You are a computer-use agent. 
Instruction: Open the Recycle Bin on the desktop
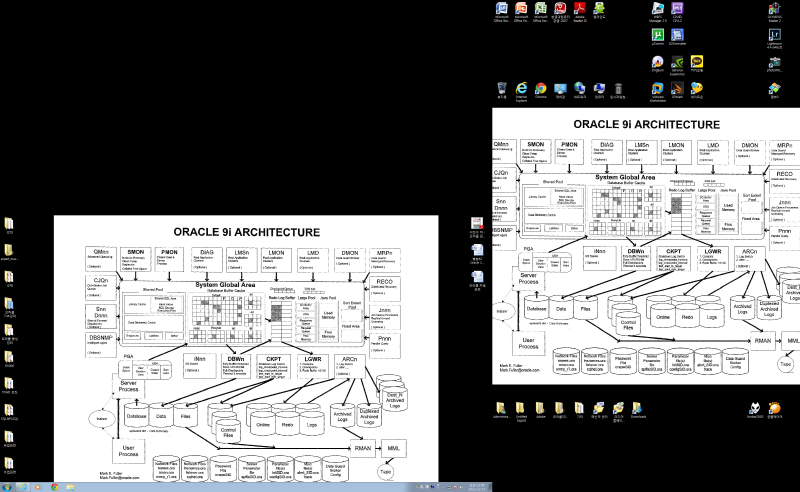[502, 90]
